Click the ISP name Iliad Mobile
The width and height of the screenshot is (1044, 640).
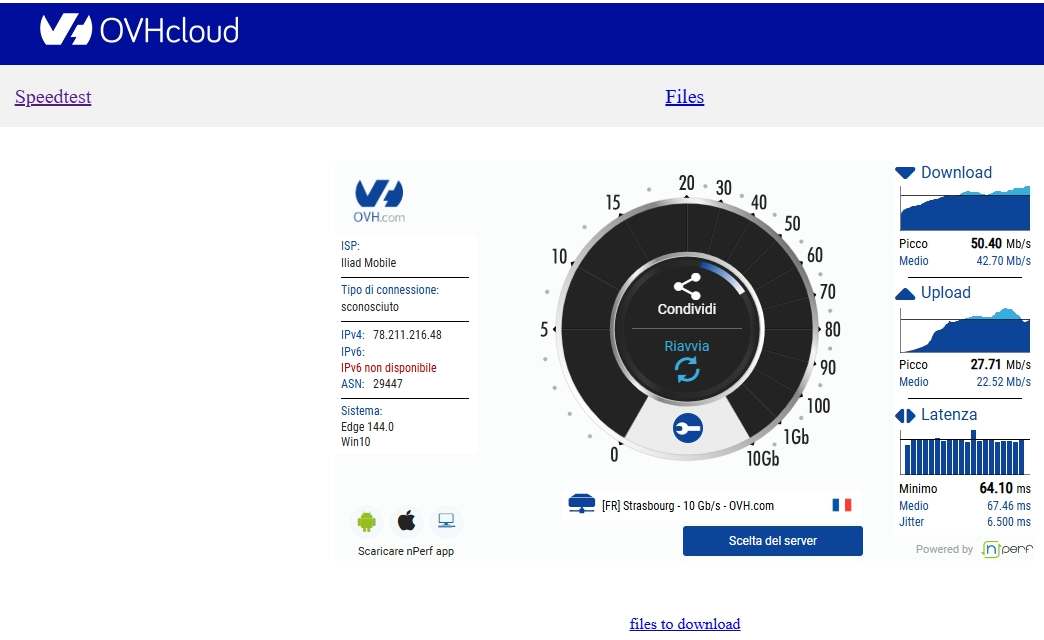[368, 263]
